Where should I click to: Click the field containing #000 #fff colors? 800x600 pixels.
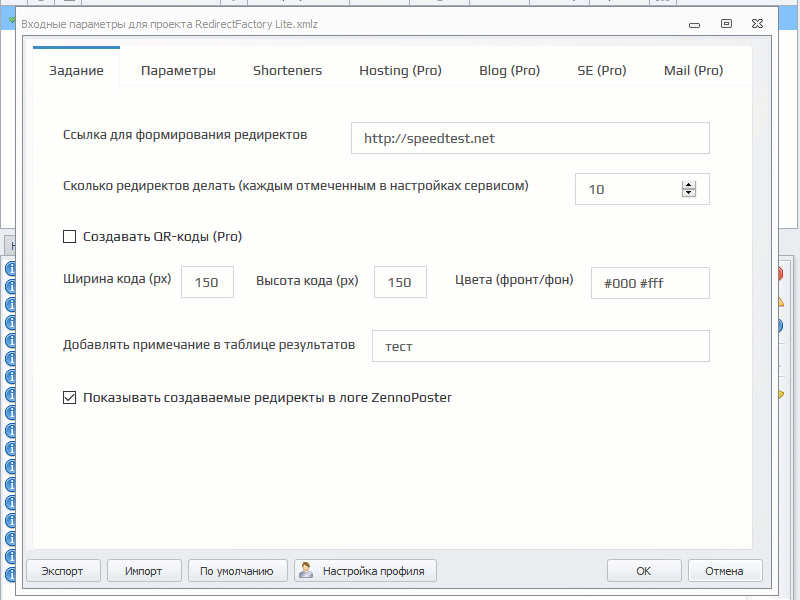coord(650,283)
